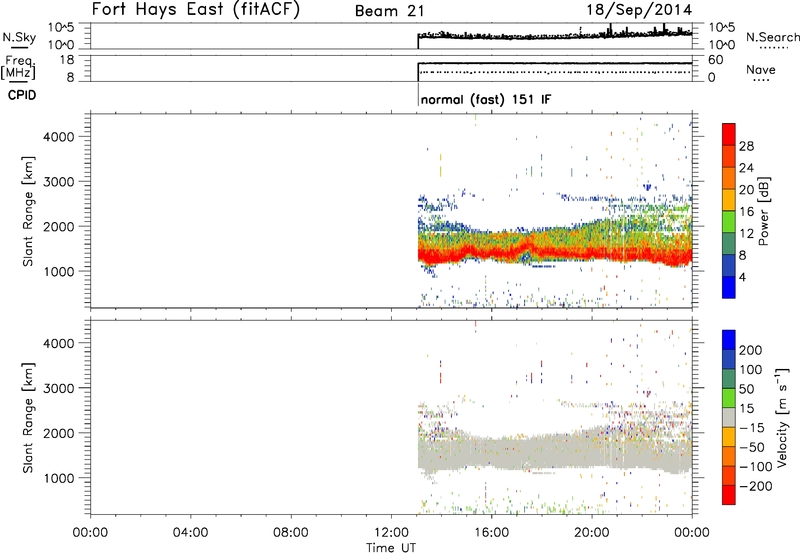This screenshot has width=800, height=554.
Task: Click the '200' label on velocity colorbar
Action: (751, 350)
